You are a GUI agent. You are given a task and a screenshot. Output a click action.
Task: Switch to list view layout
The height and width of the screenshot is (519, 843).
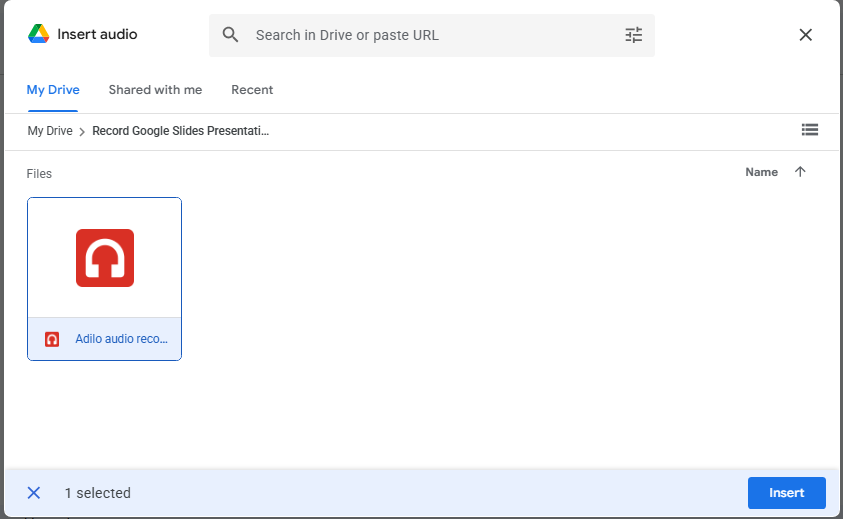point(809,130)
